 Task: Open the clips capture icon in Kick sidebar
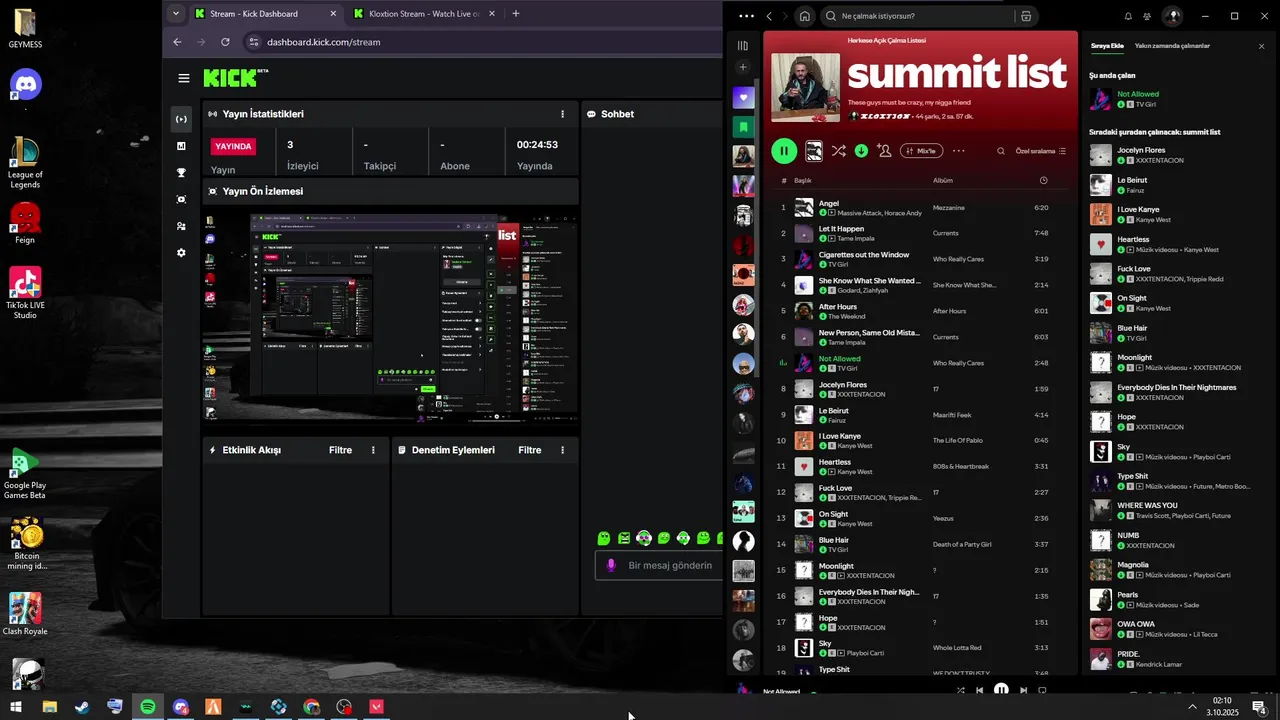coord(181,199)
